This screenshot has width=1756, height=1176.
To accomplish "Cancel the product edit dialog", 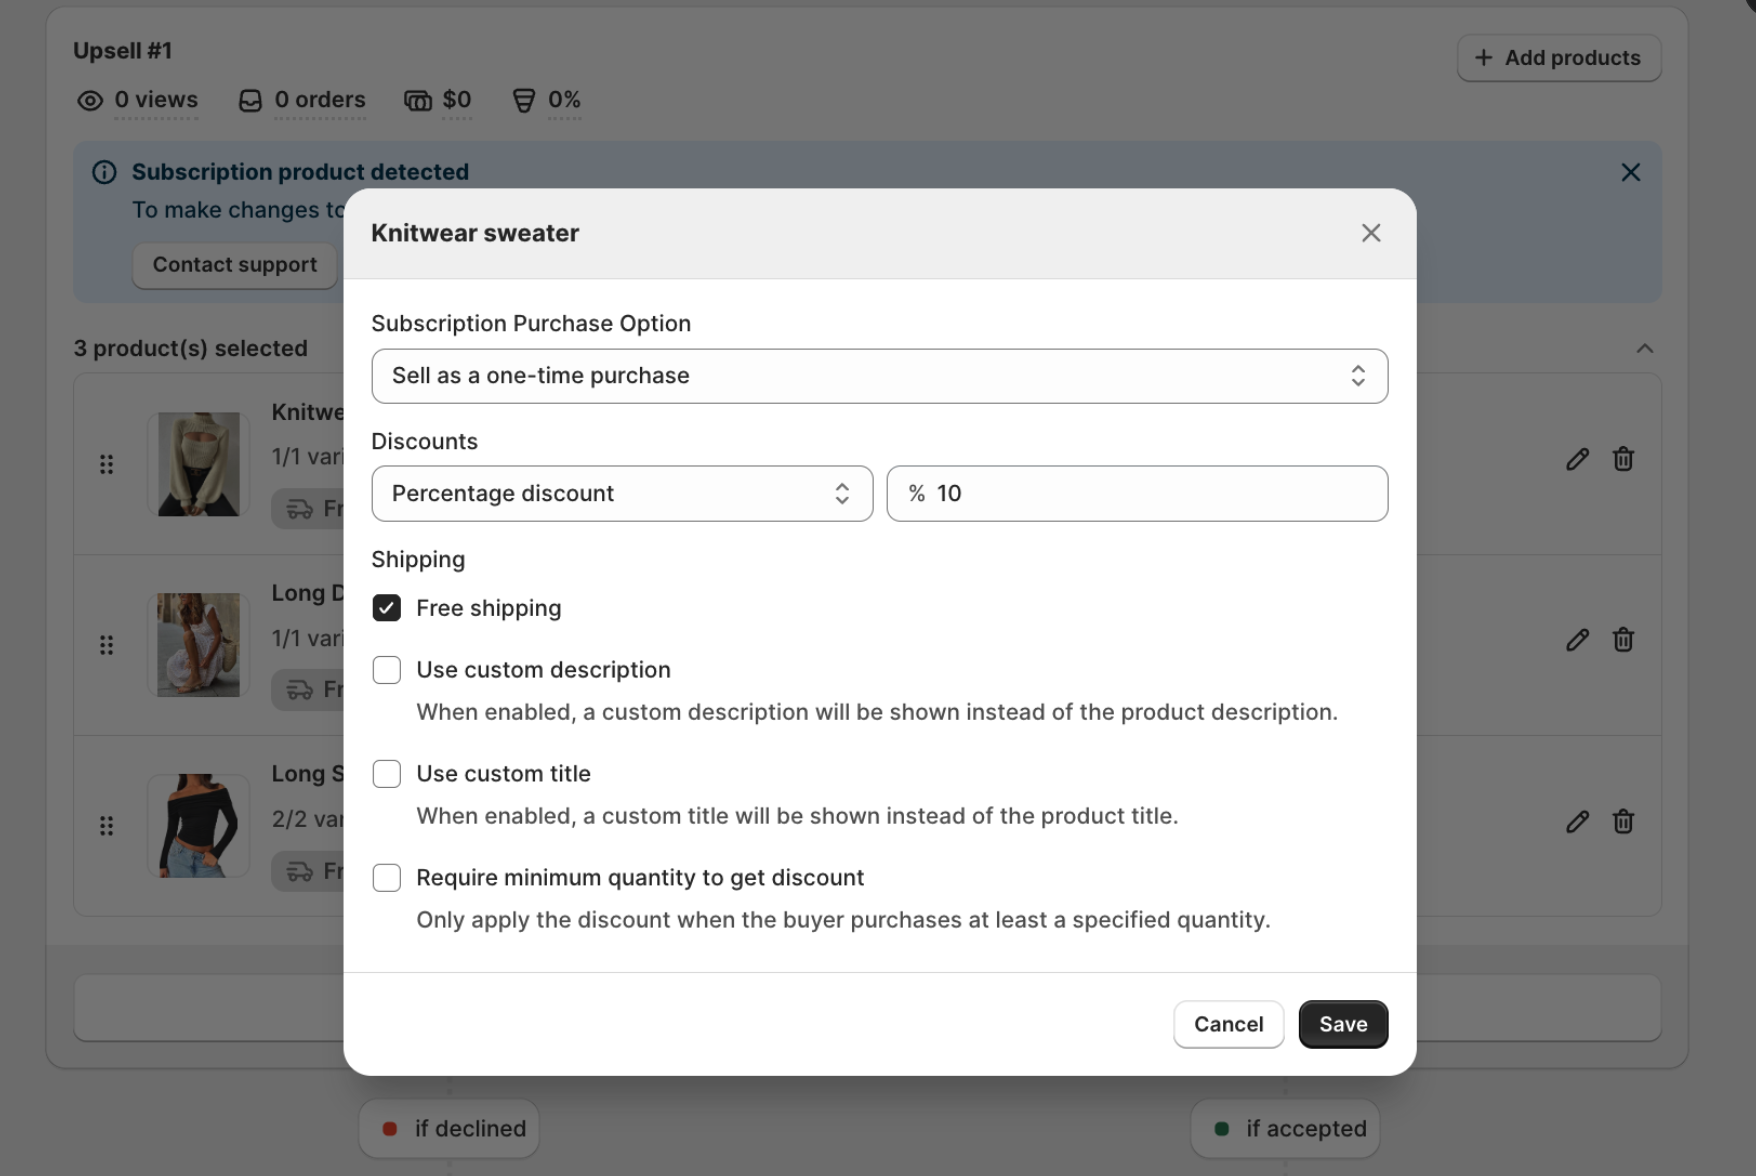I will 1228,1024.
